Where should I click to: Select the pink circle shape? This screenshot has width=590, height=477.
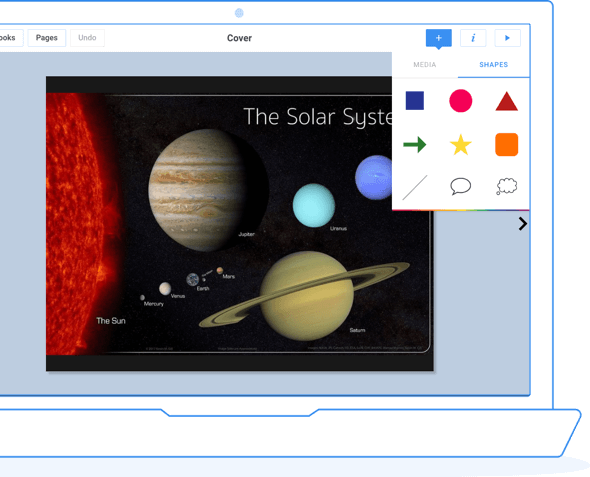pos(461,101)
